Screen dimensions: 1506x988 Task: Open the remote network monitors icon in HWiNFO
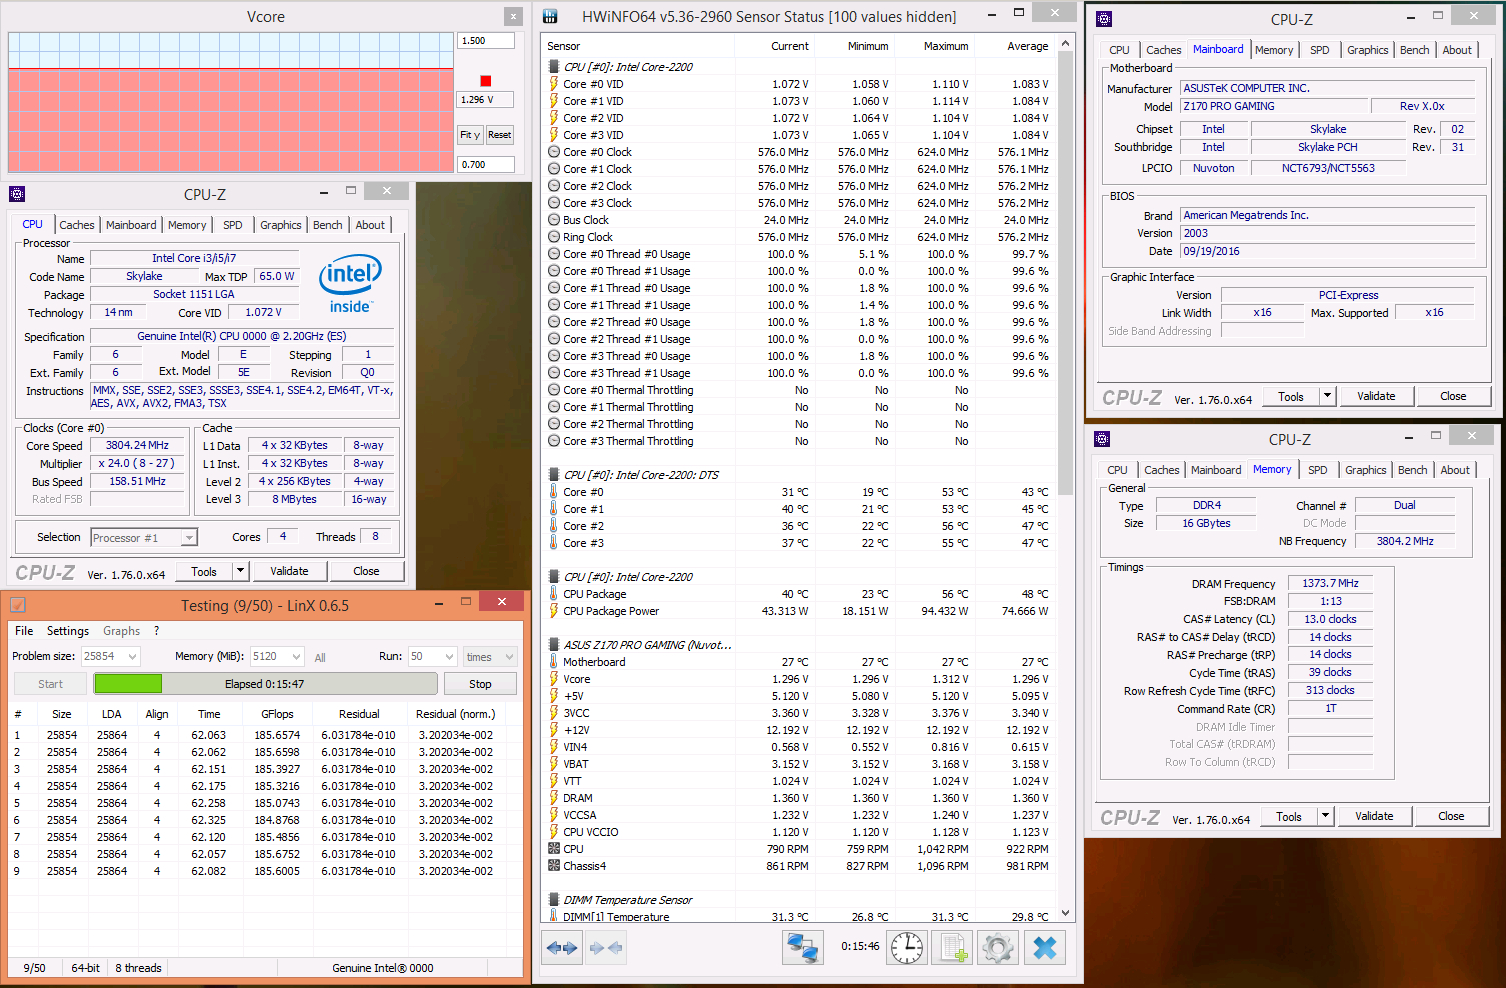[802, 947]
